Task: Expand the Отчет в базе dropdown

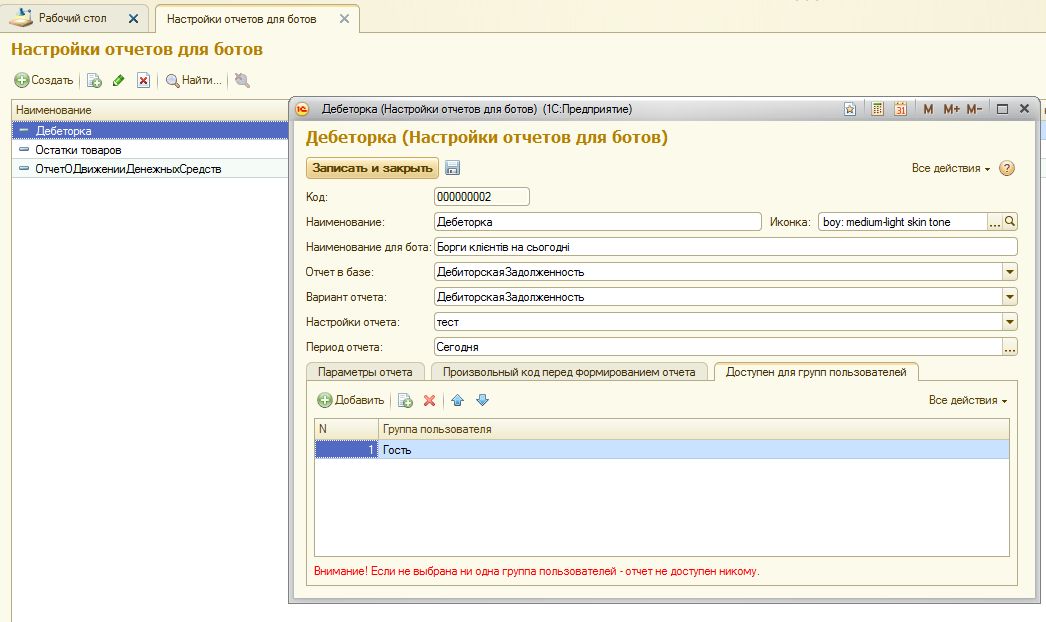Action: [1010, 272]
